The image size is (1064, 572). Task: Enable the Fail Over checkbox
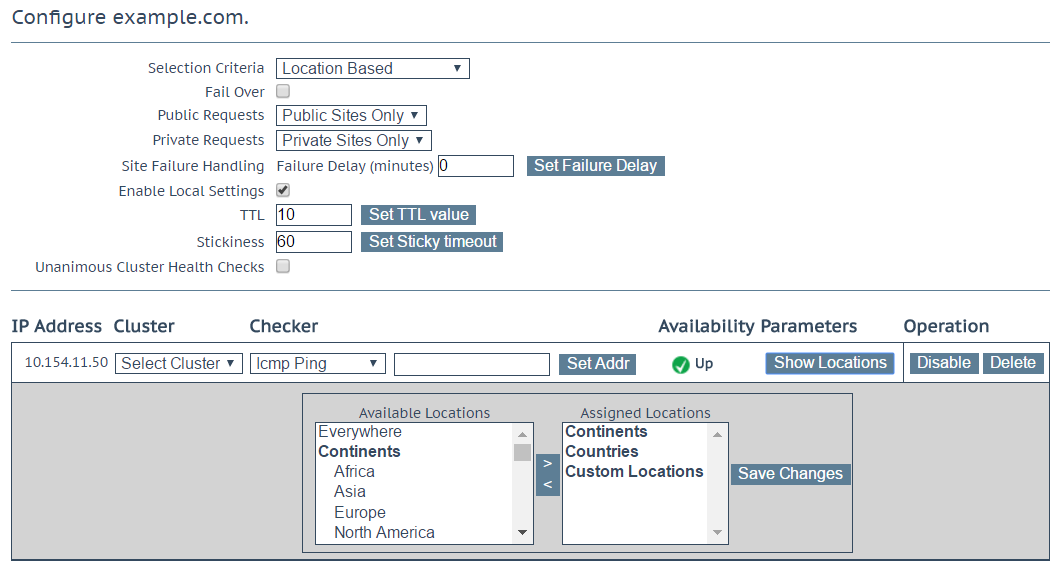283,91
